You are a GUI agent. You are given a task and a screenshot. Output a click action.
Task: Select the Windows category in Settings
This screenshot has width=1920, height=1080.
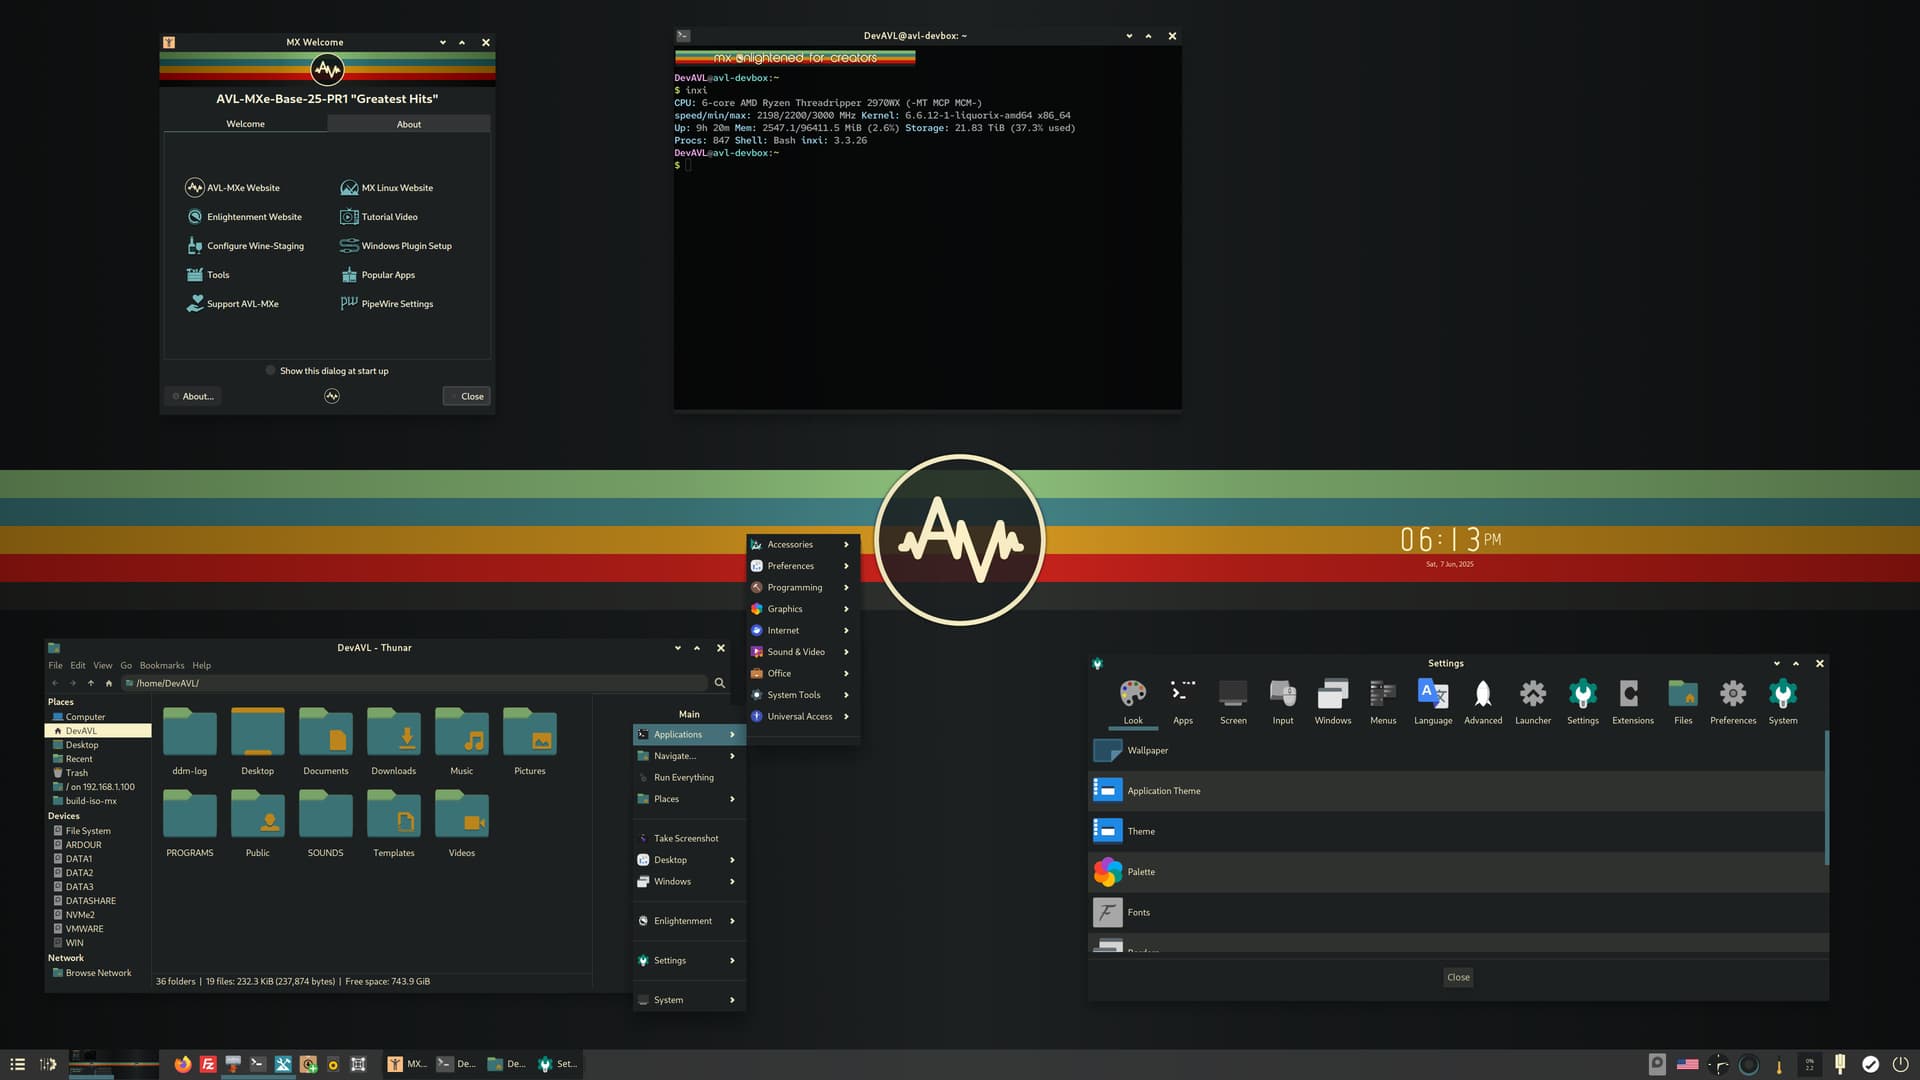(1332, 701)
